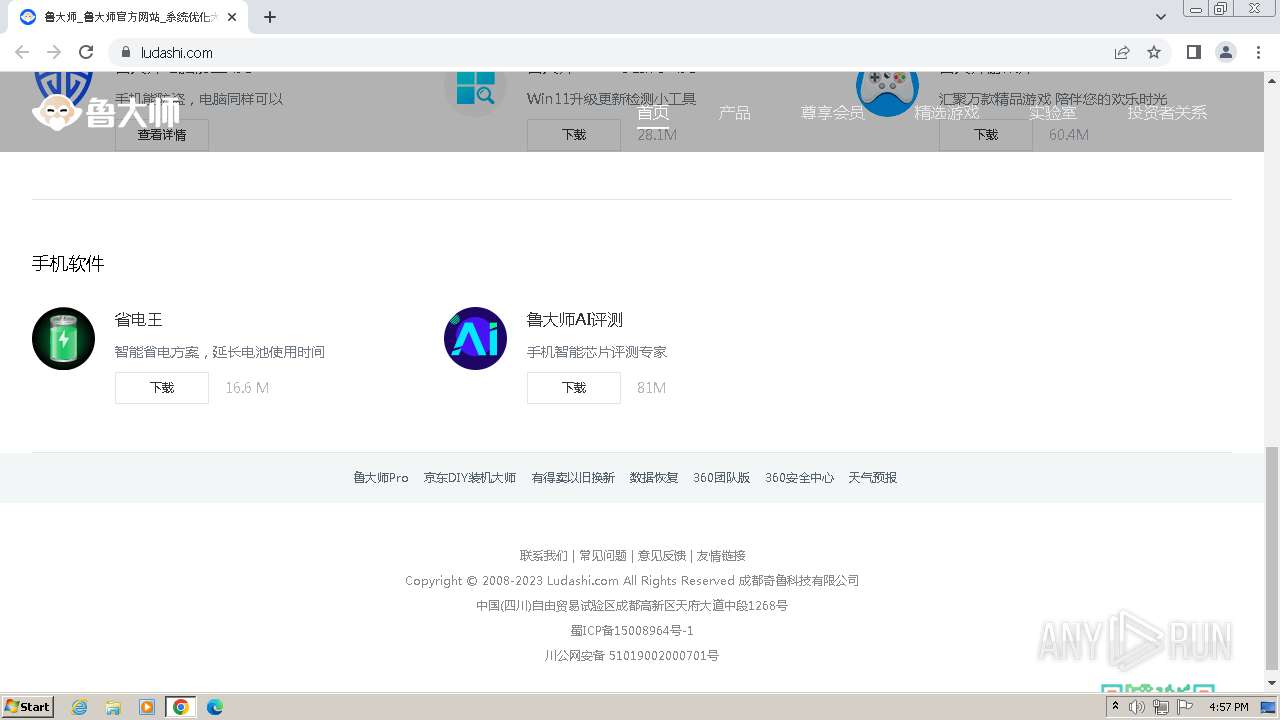
Task: Select 投资者关系 in navigation menu
Action: (1167, 113)
